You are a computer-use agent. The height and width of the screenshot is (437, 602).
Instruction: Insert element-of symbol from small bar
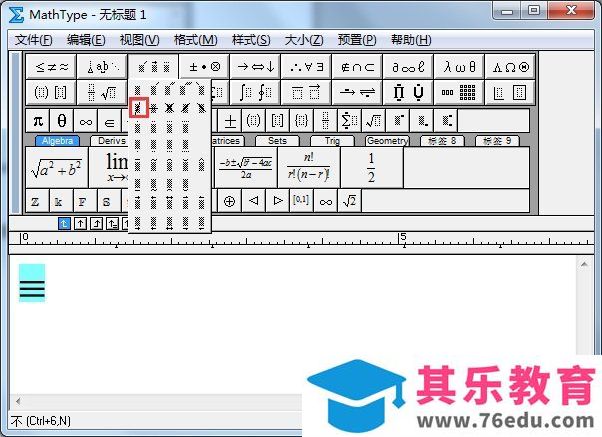pos(109,122)
